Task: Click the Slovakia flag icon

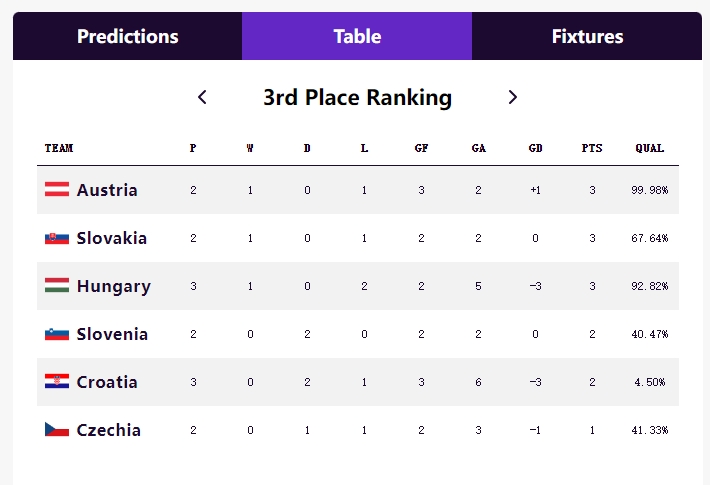Action: (x=57, y=238)
